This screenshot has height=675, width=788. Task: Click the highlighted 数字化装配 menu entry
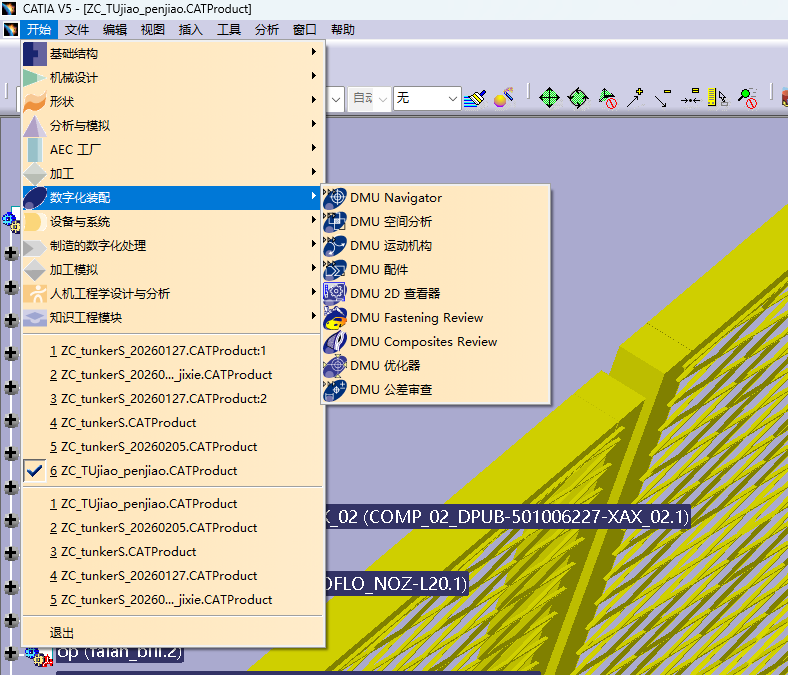(172, 198)
